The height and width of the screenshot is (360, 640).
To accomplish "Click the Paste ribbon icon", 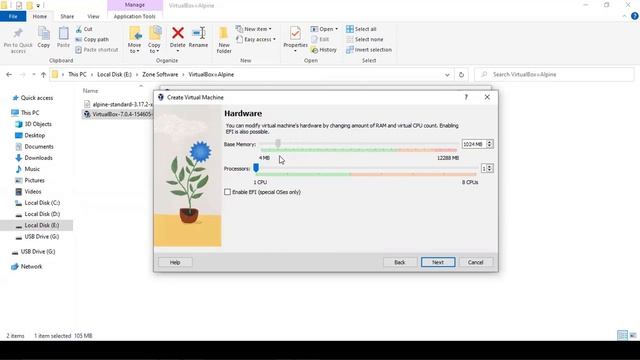I will 63,37.
